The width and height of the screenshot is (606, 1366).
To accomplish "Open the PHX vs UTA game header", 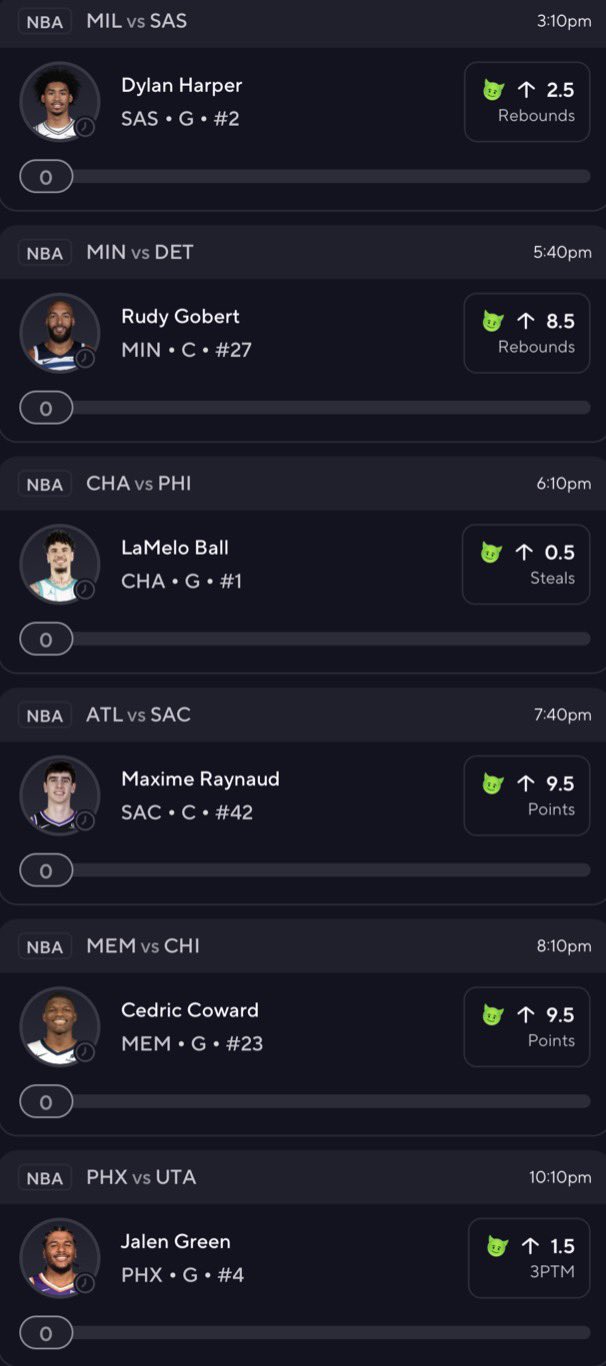I will point(141,1177).
